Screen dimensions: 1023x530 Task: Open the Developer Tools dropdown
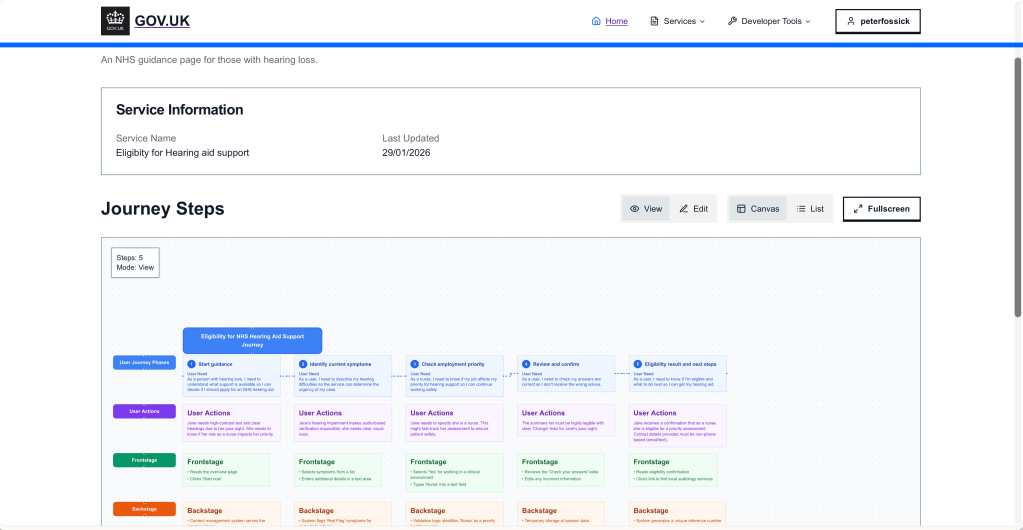(769, 21)
